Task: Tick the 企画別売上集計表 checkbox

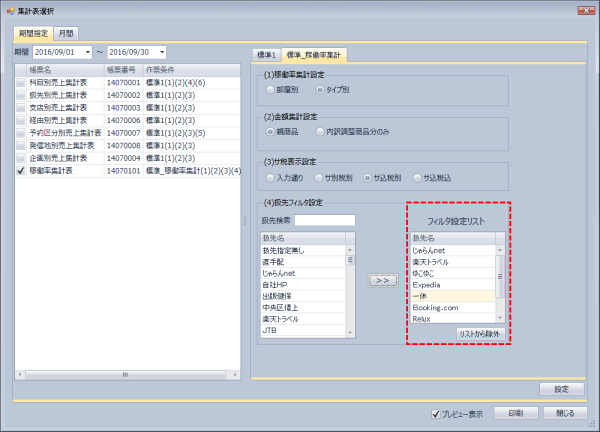Action: pyautogui.click(x=21, y=158)
